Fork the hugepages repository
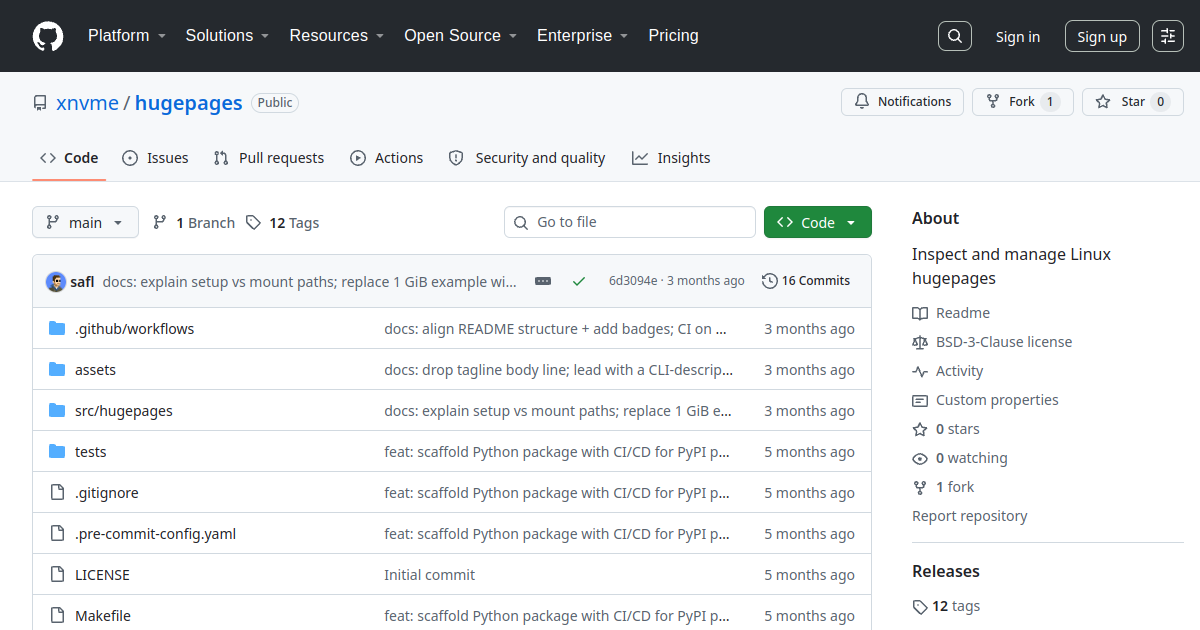Image resolution: width=1200 pixels, height=630 pixels. [1023, 102]
